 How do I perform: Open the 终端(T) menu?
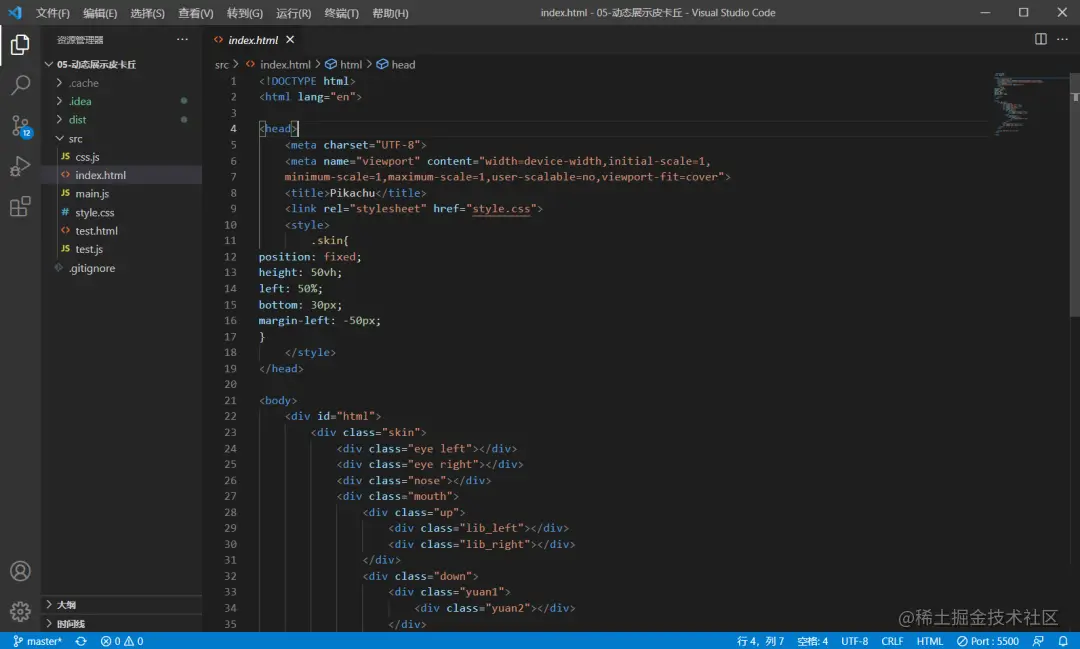pyautogui.click(x=342, y=13)
